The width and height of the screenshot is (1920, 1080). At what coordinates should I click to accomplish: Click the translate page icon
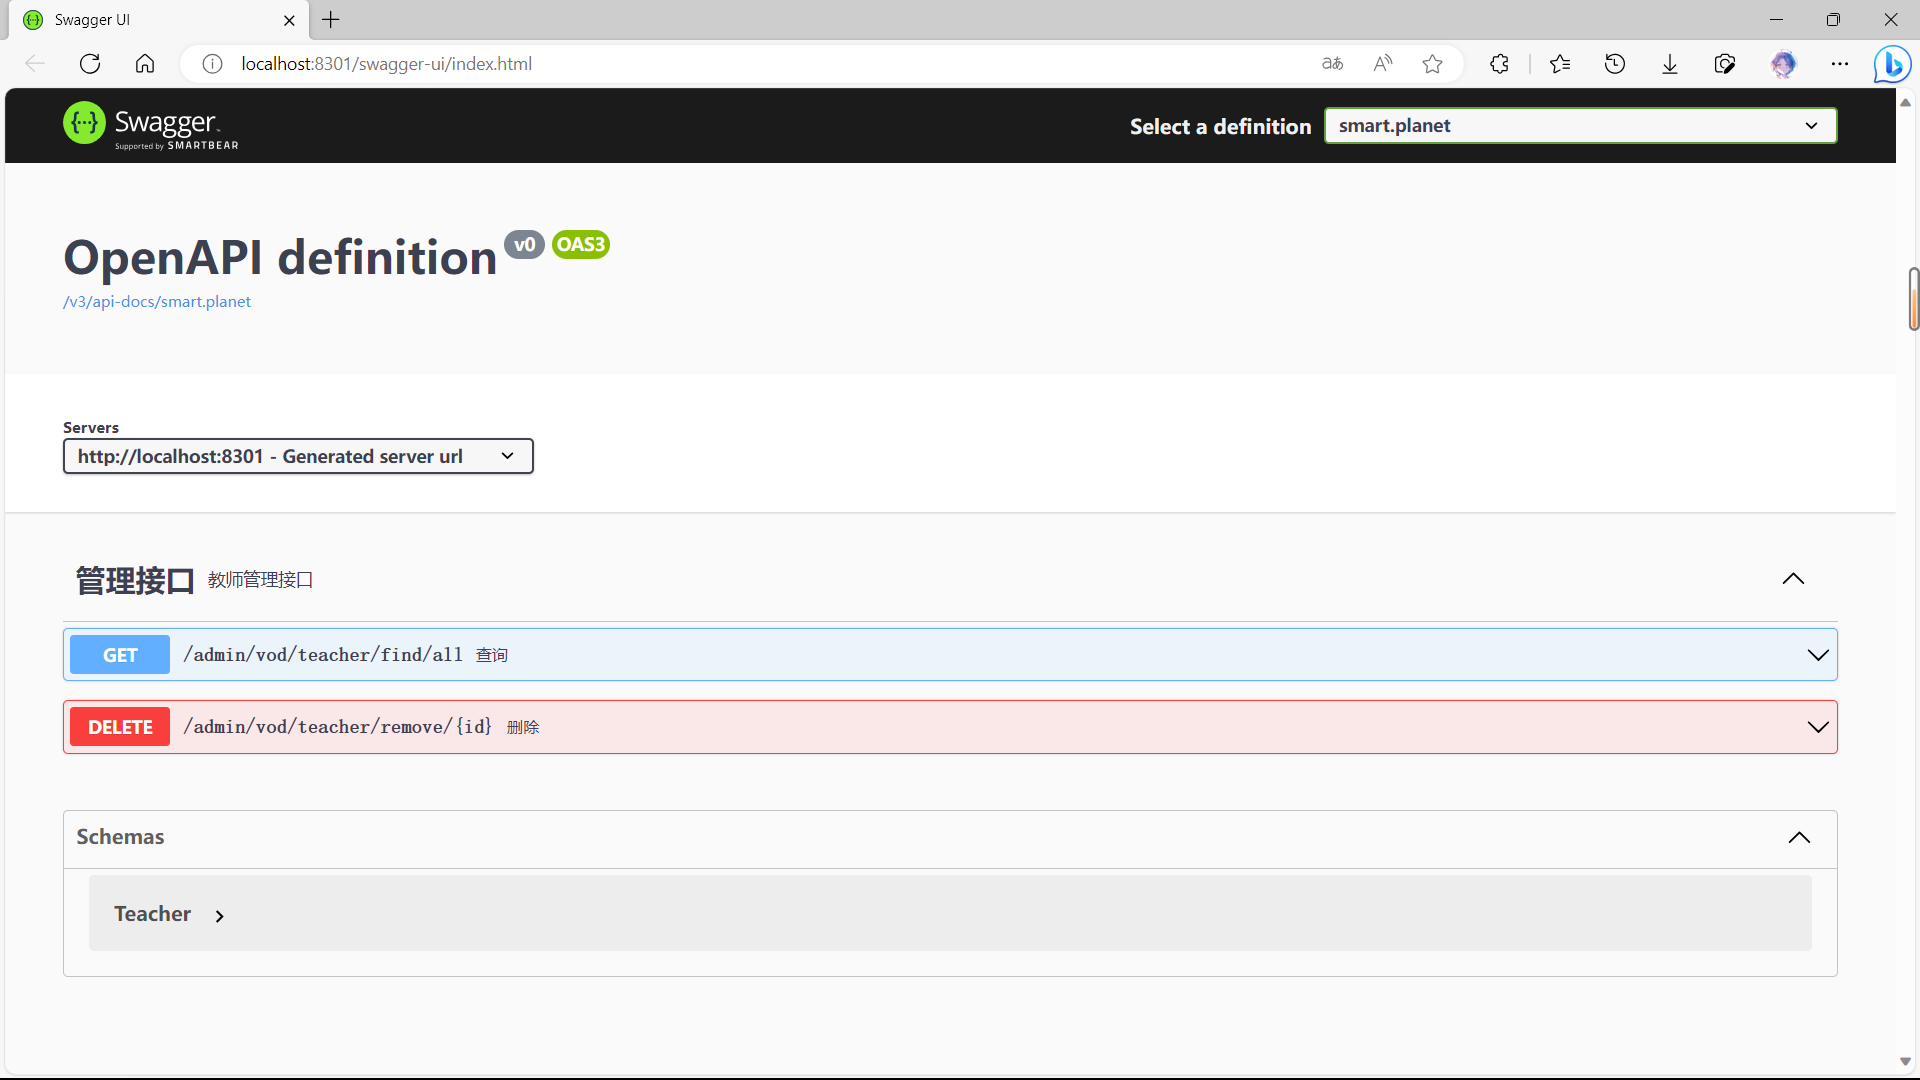click(1332, 64)
